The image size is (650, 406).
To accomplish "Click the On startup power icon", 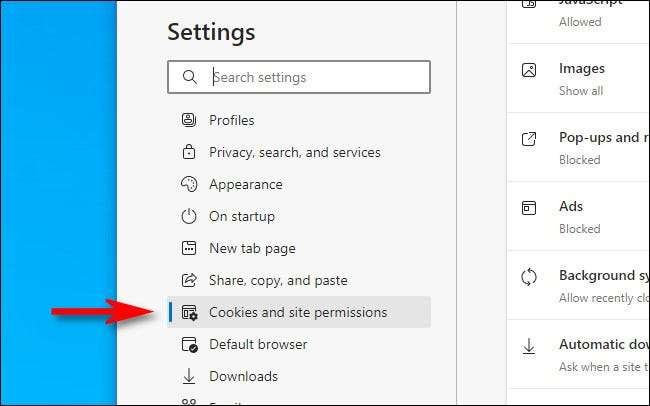I will click(x=189, y=216).
